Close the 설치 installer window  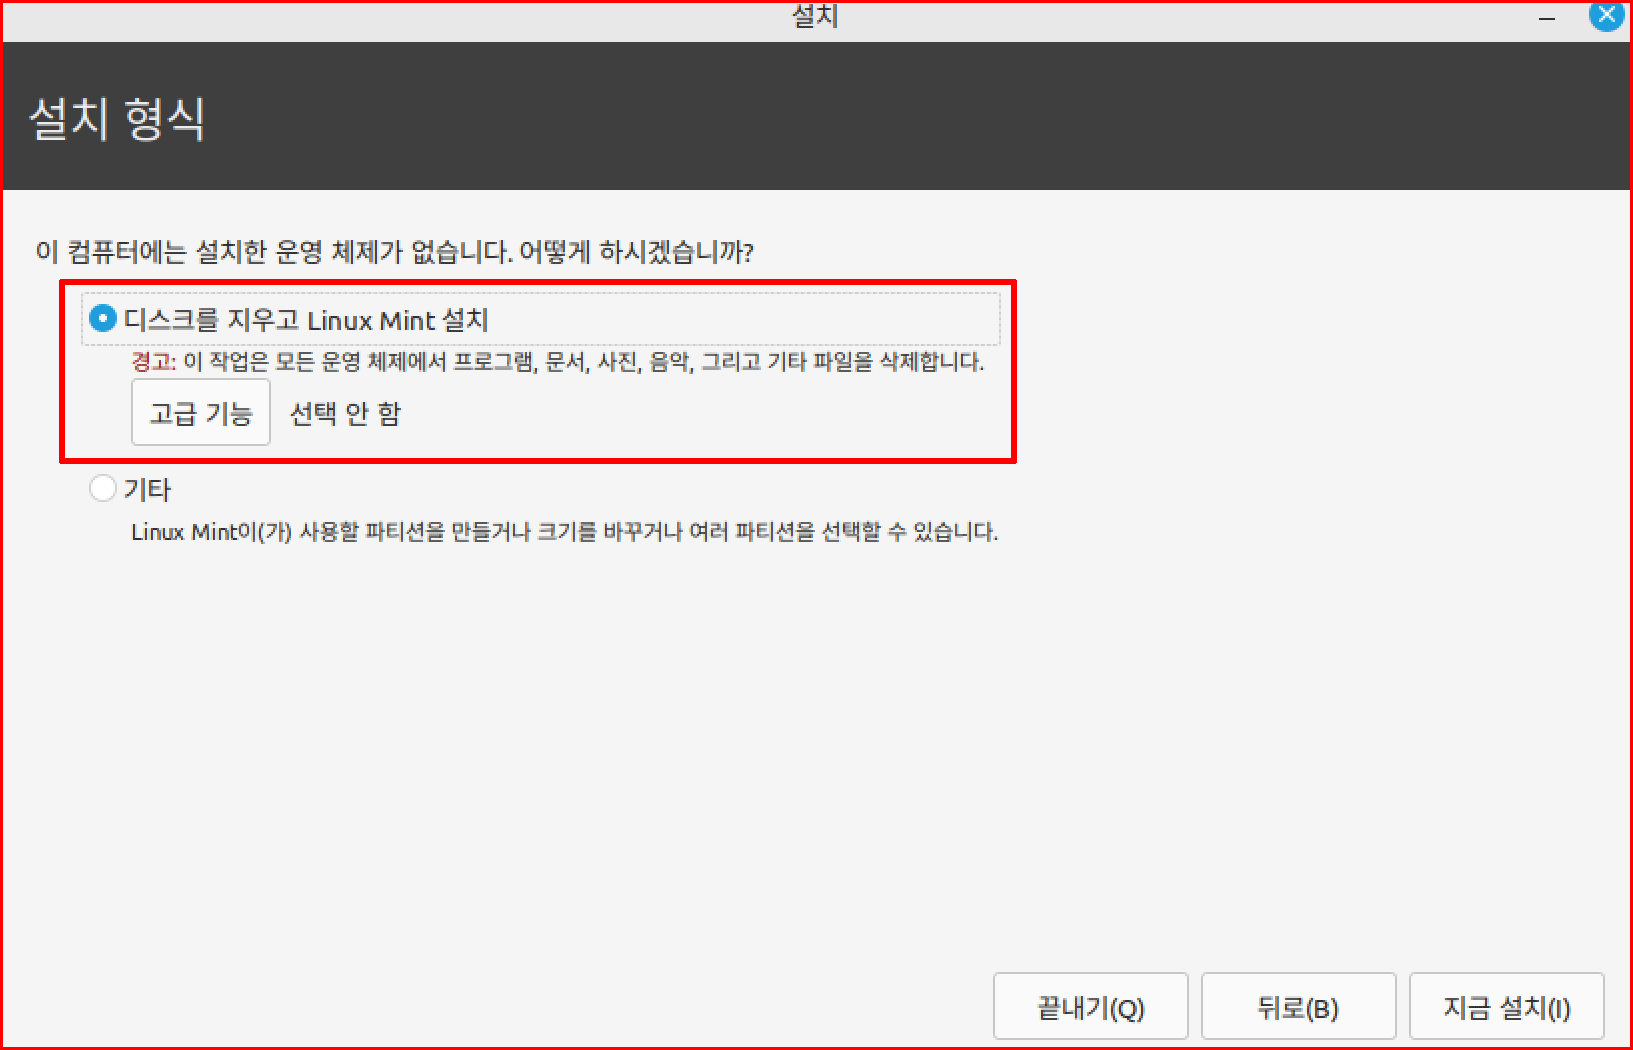(1607, 15)
